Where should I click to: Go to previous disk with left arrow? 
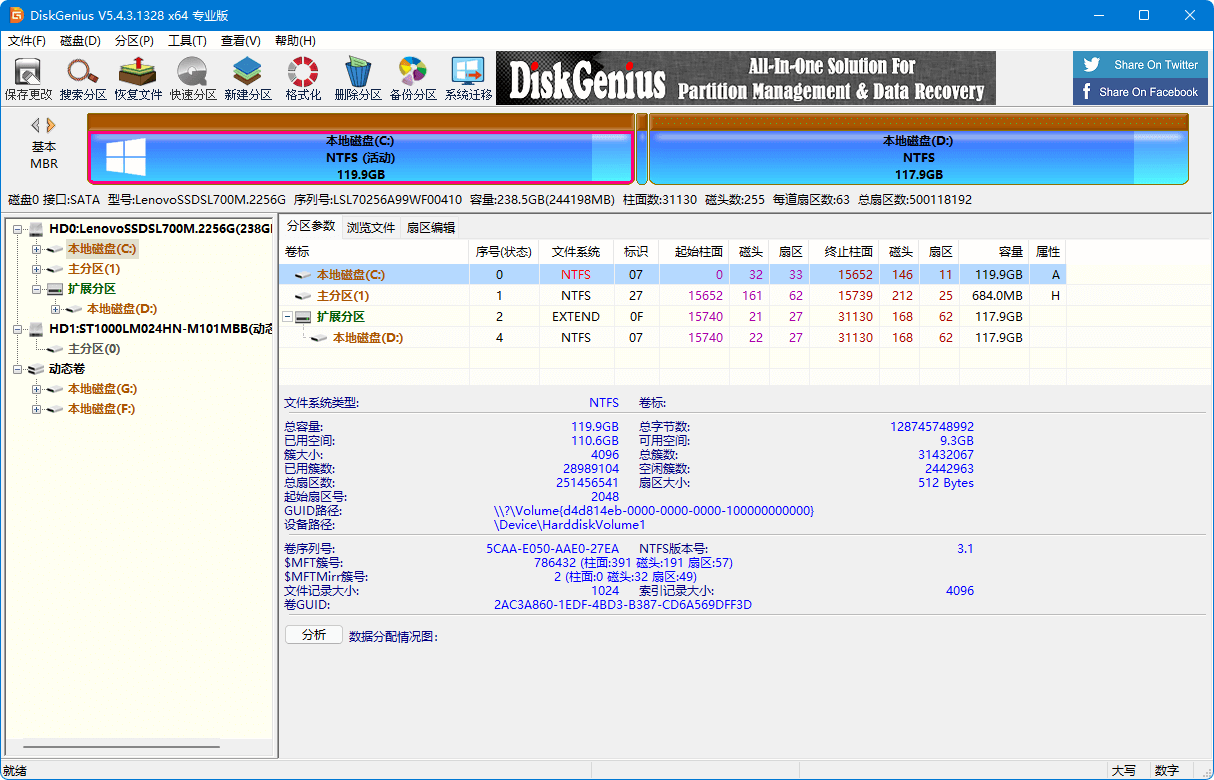pyautogui.click(x=35, y=125)
